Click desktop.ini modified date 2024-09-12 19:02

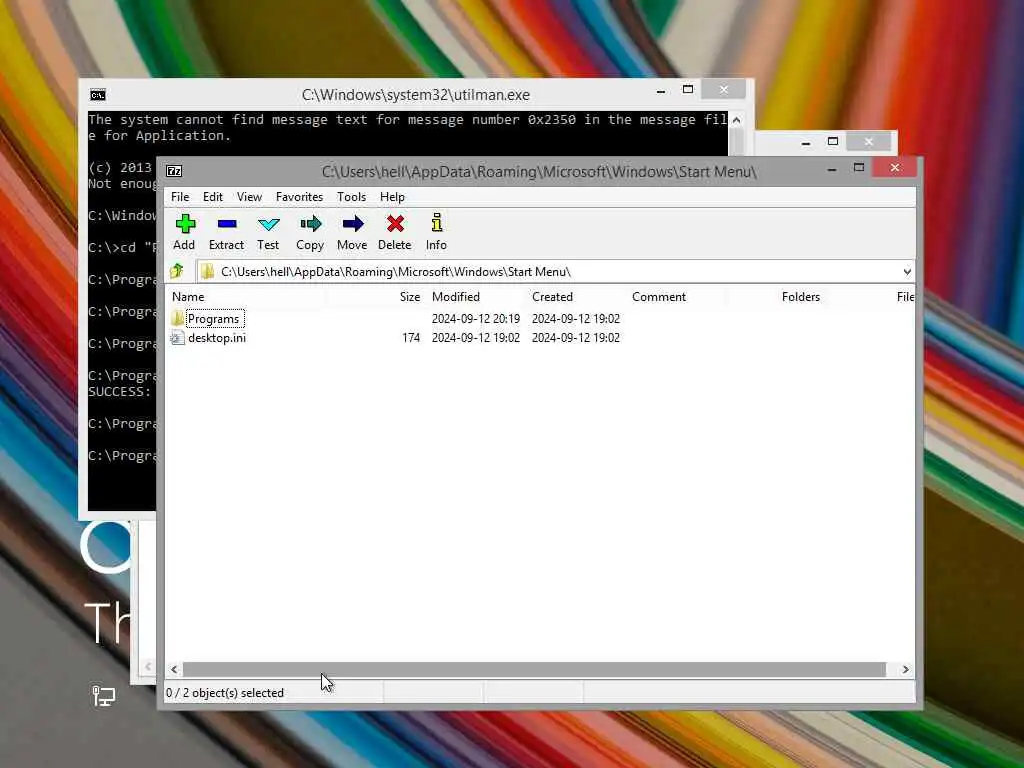click(x=475, y=338)
